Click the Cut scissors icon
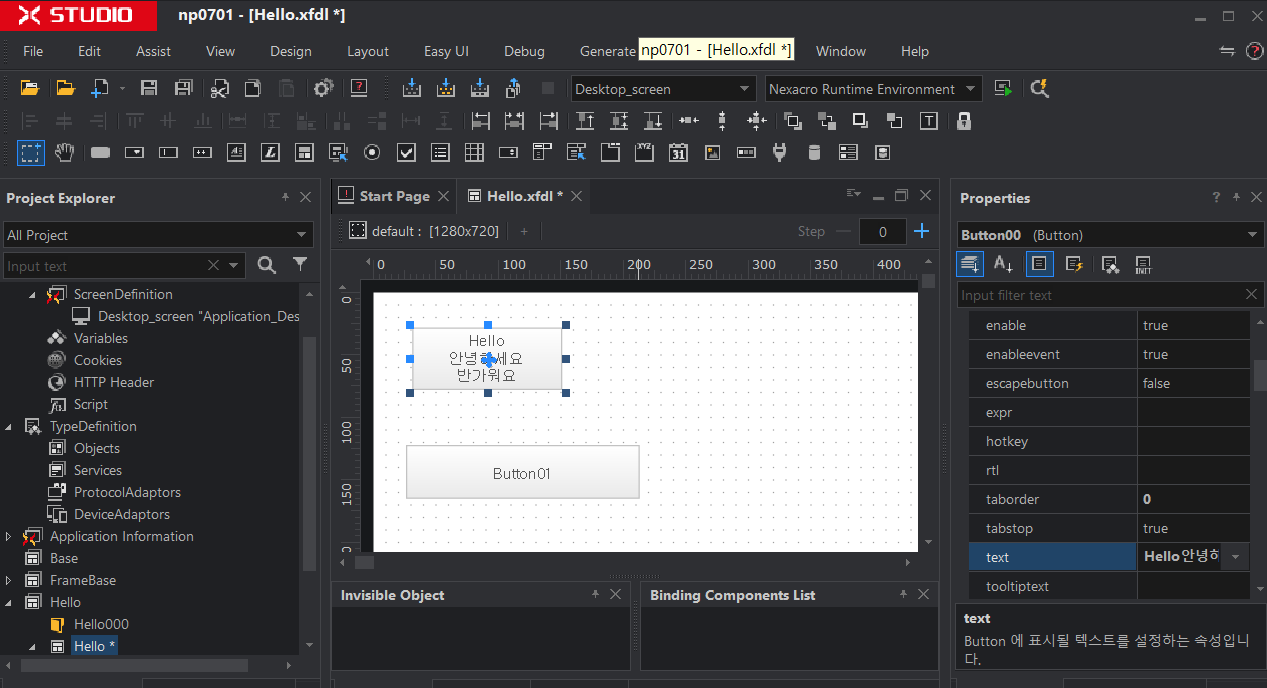The height and width of the screenshot is (688, 1267). pos(219,88)
